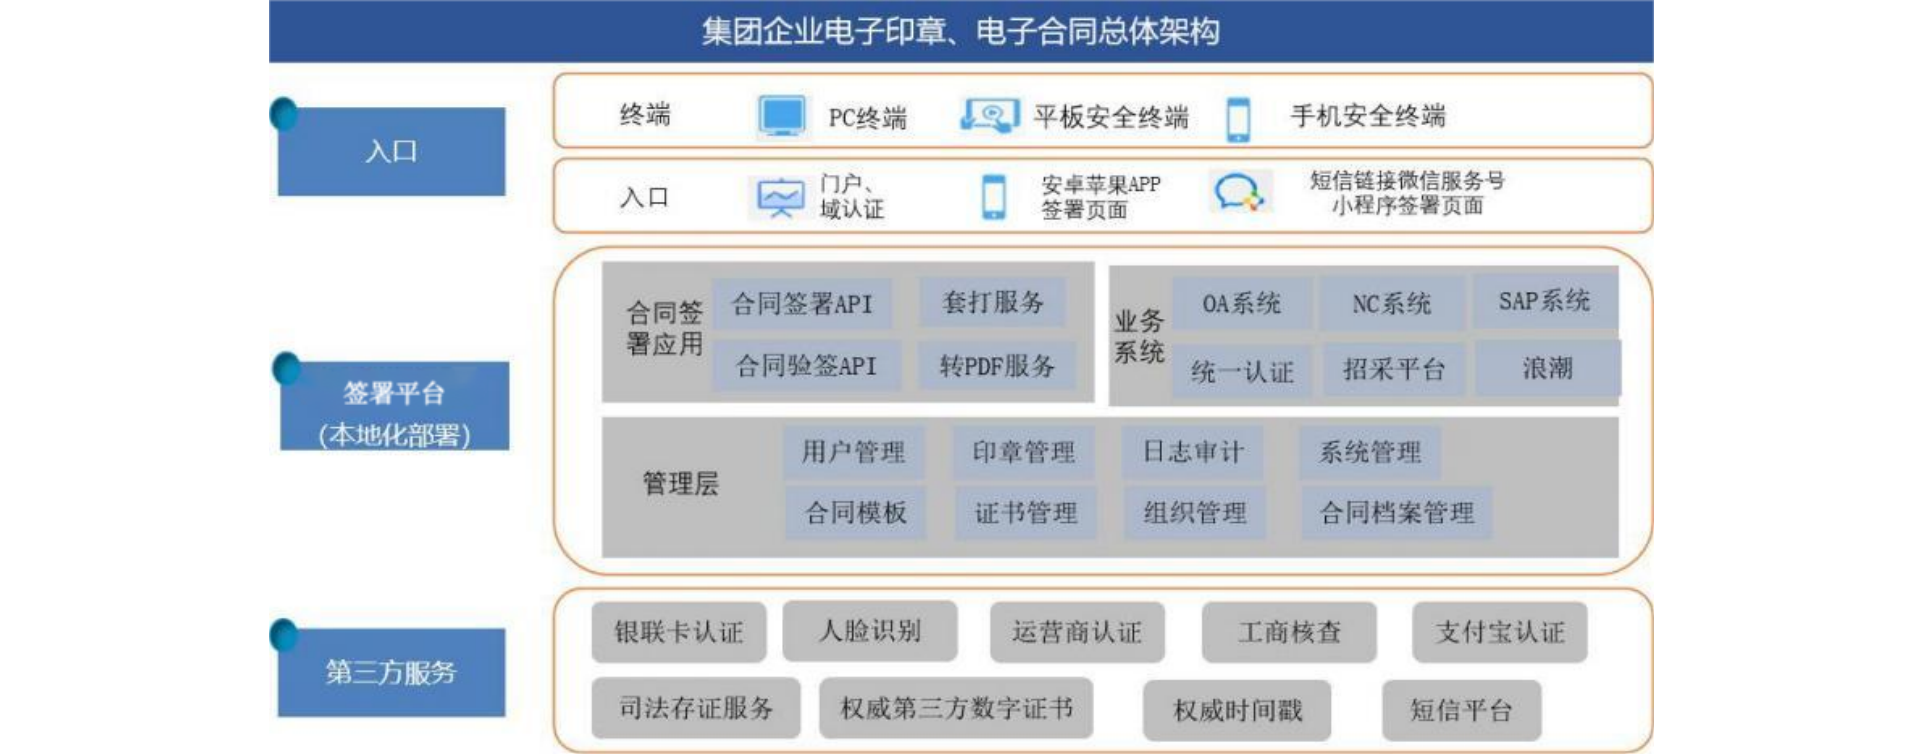Open the 权威第三方数字证书 box
This screenshot has width=1922, height=755.
click(956, 709)
